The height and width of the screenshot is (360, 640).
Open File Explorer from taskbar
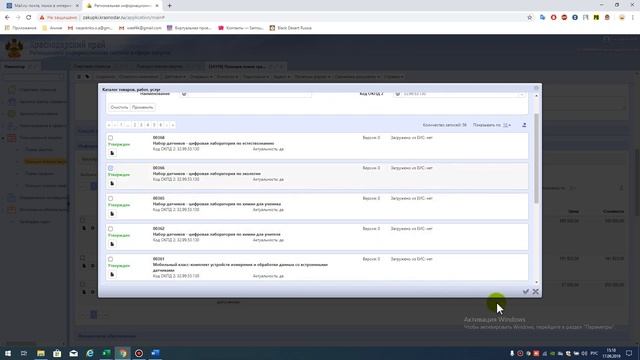point(40,353)
